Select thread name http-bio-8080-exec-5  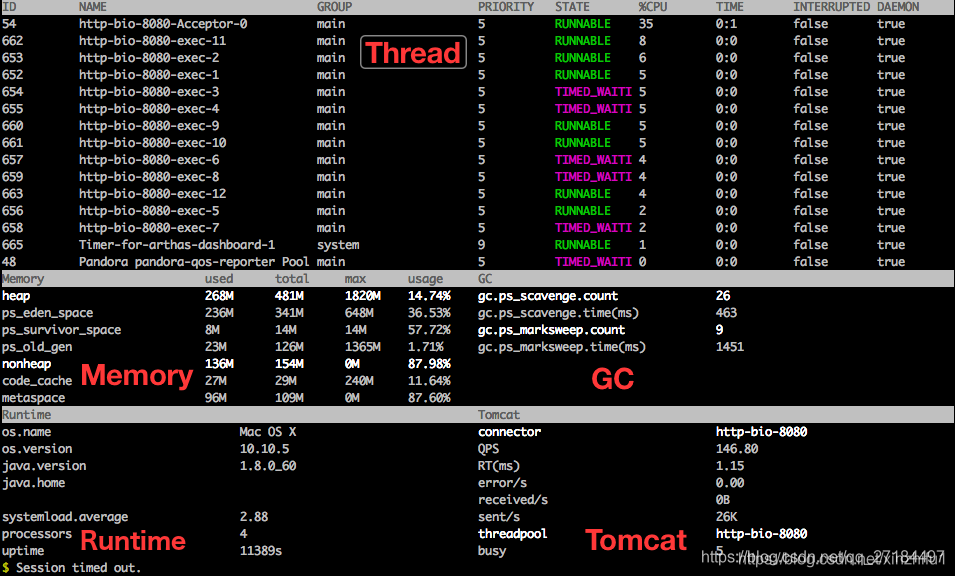[x=149, y=211]
